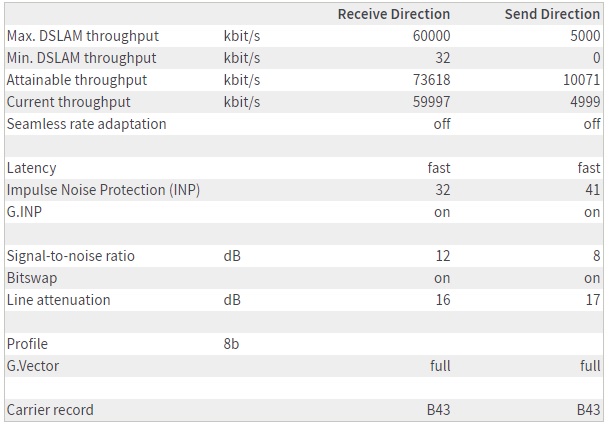Image resolution: width=610 pixels, height=424 pixels.
Task: Click the Impulse Noise Protection (INP) label
Action: coord(103,190)
